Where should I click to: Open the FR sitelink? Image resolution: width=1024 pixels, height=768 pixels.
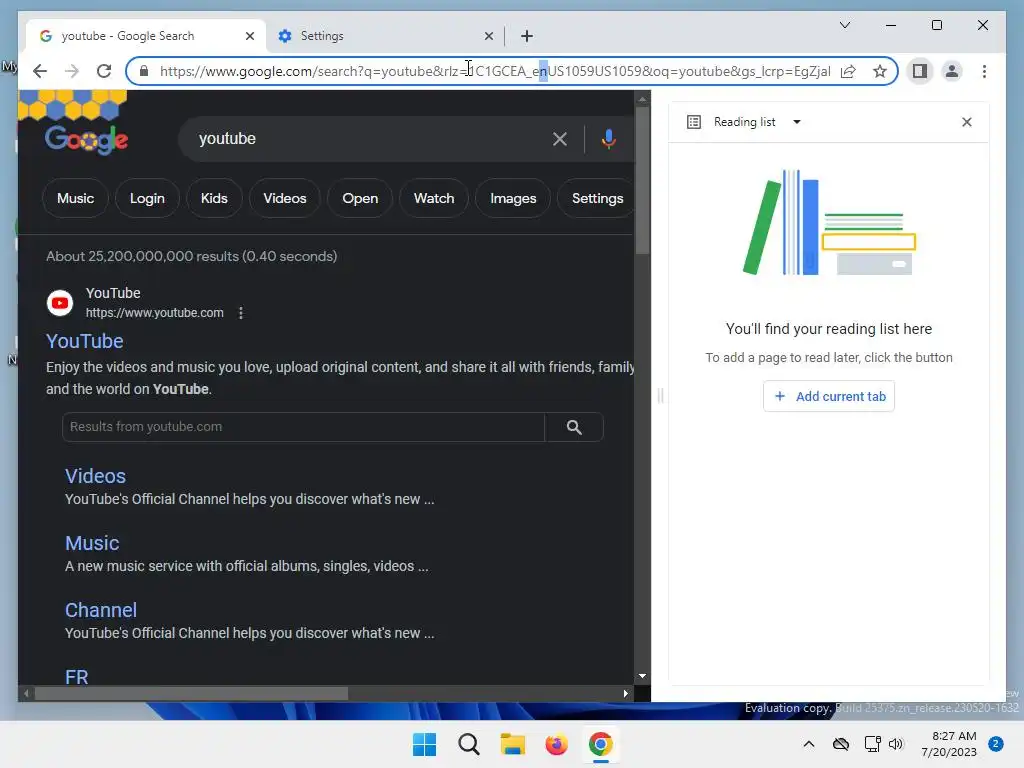(76, 677)
